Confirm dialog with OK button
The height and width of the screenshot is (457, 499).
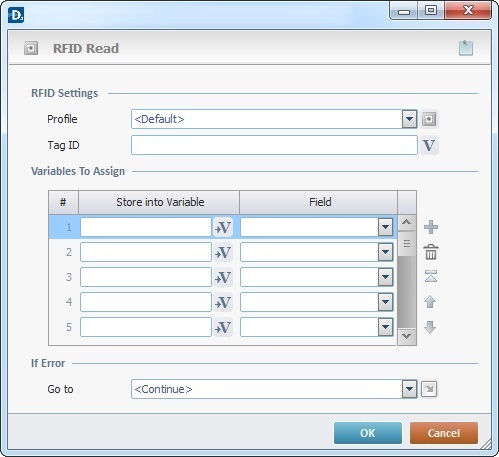click(x=368, y=433)
